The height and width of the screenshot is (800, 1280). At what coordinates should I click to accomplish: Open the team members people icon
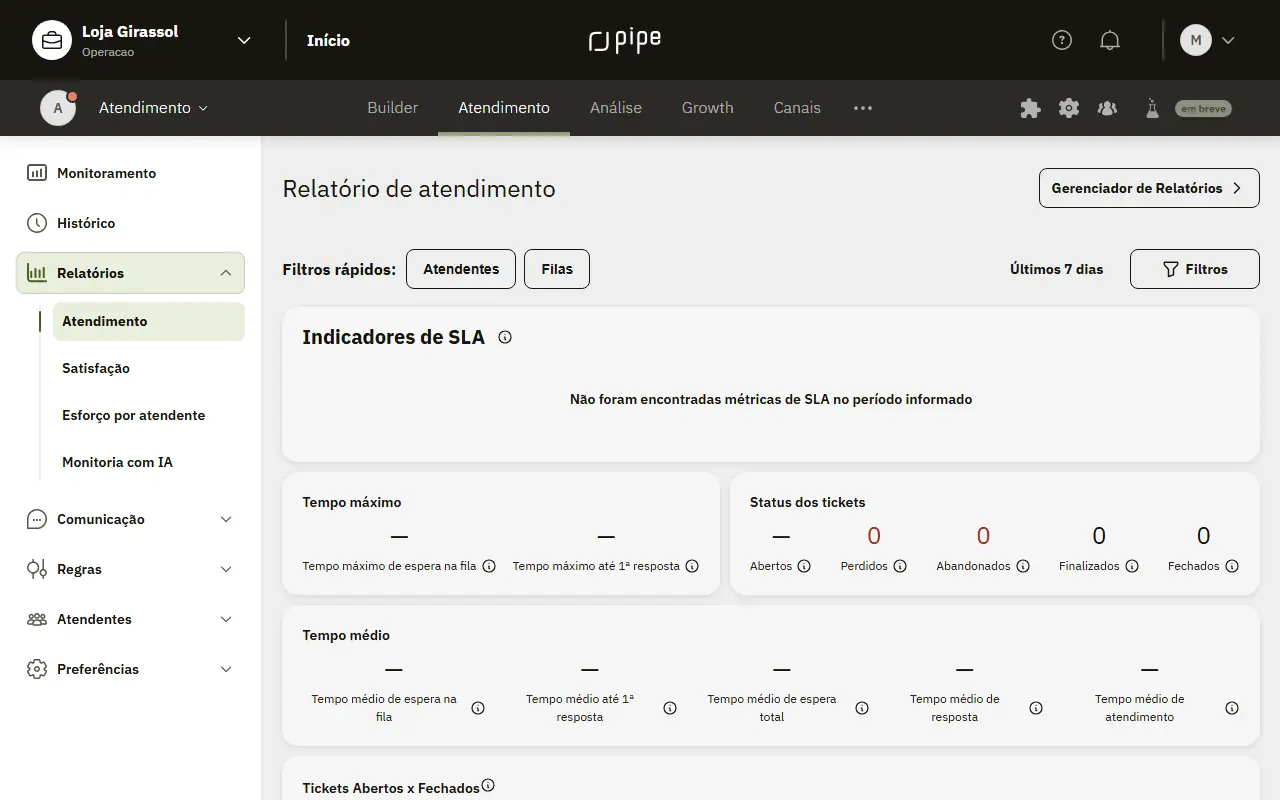tap(1107, 108)
